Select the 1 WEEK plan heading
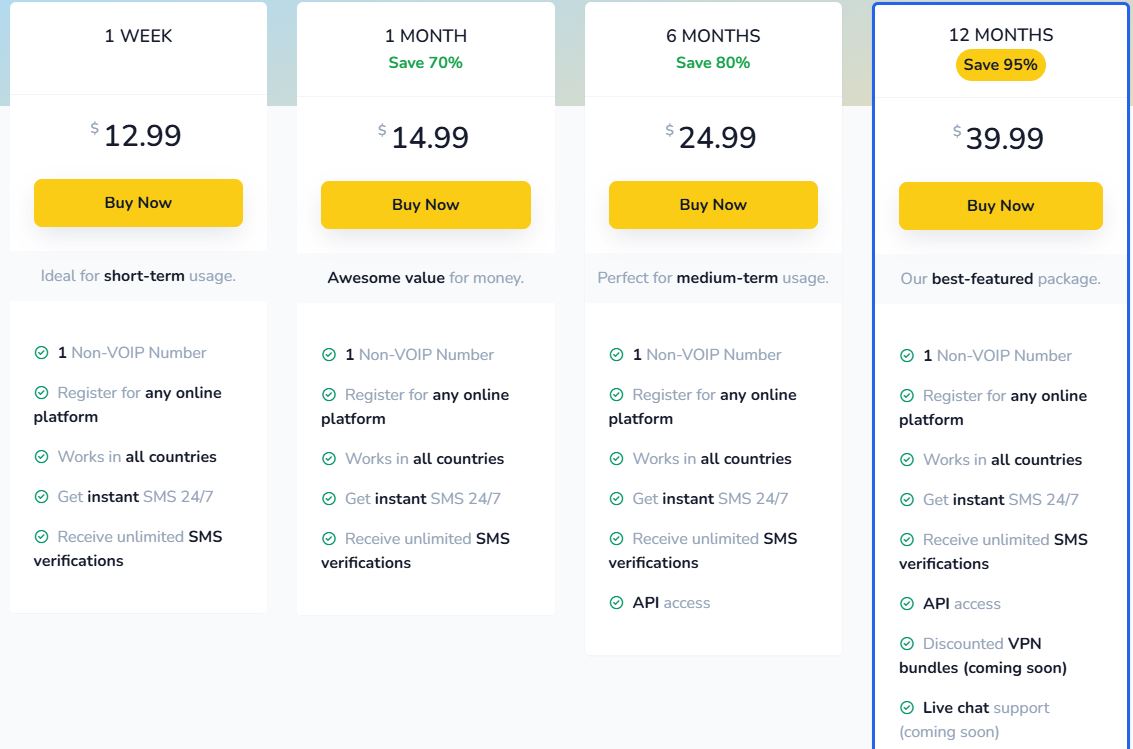 (x=138, y=36)
